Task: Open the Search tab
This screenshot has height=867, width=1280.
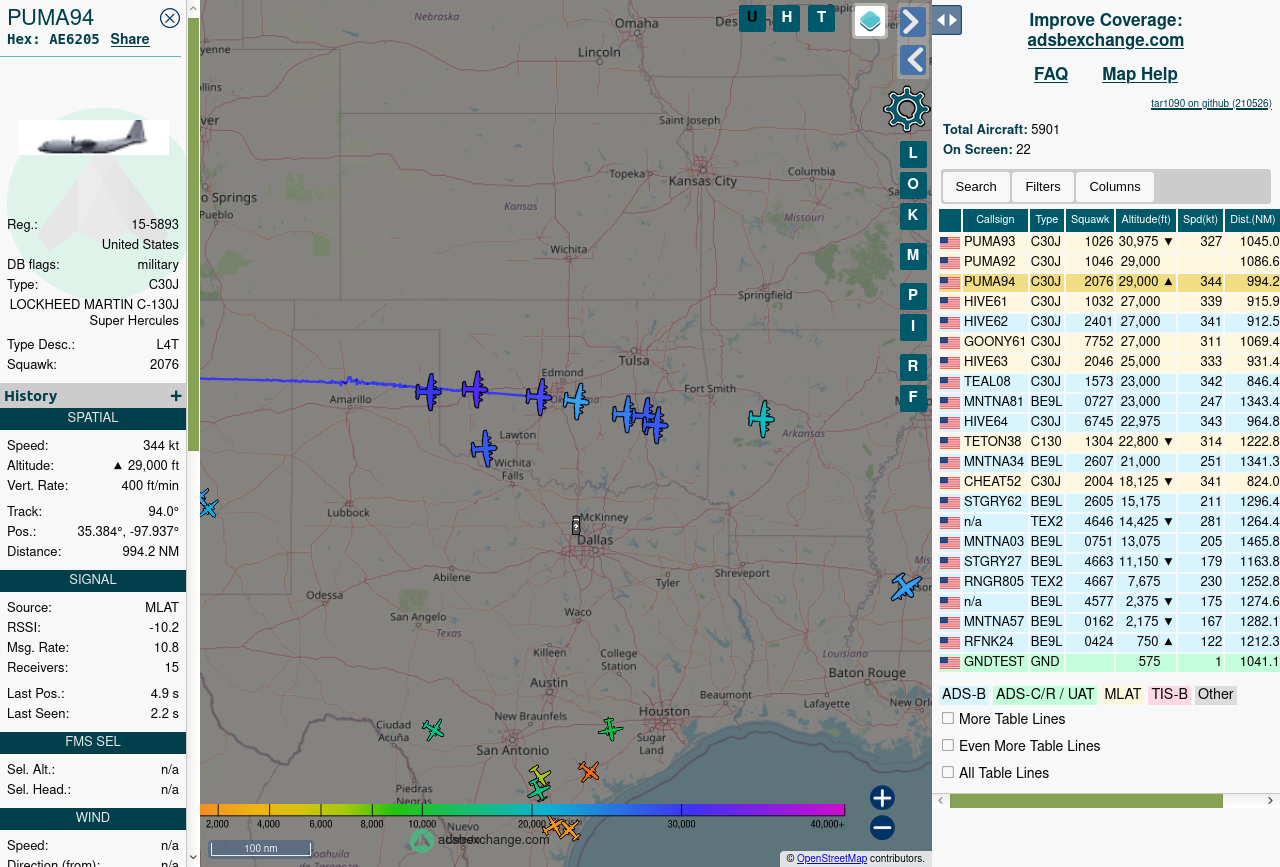Action: point(976,187)
